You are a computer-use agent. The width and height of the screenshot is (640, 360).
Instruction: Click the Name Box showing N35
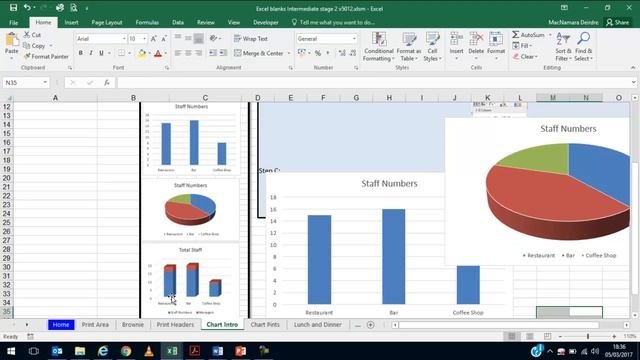click(25, 83)
